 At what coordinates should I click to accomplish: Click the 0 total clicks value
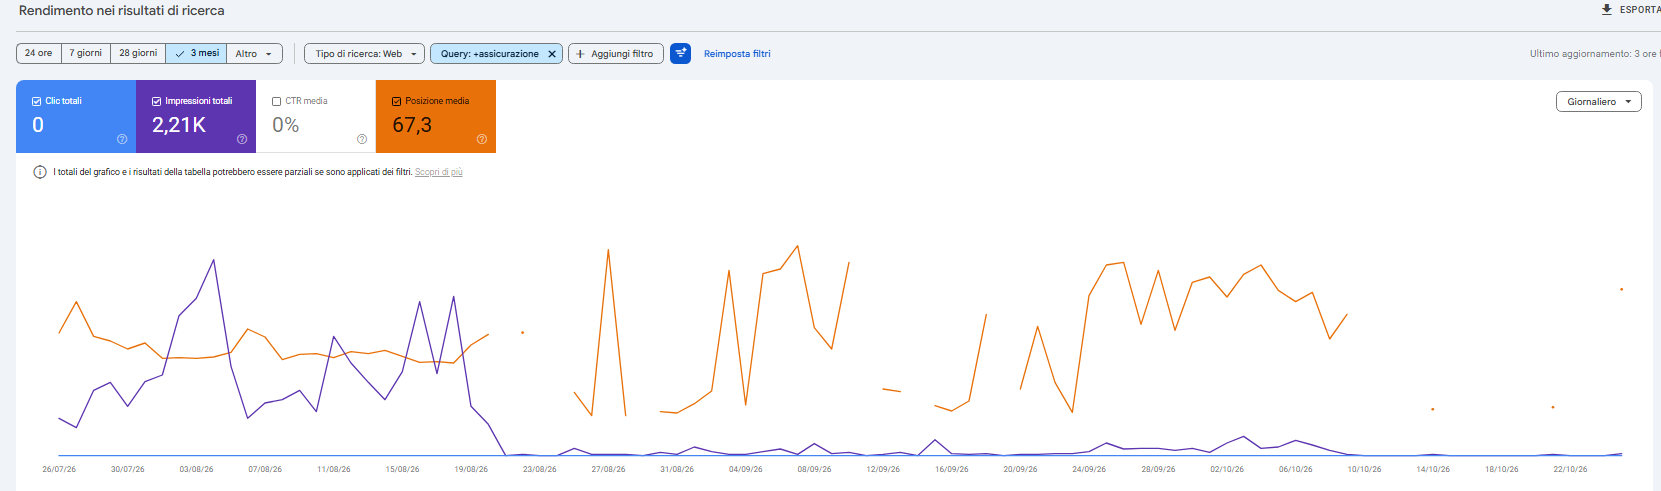tap(38, 125)
